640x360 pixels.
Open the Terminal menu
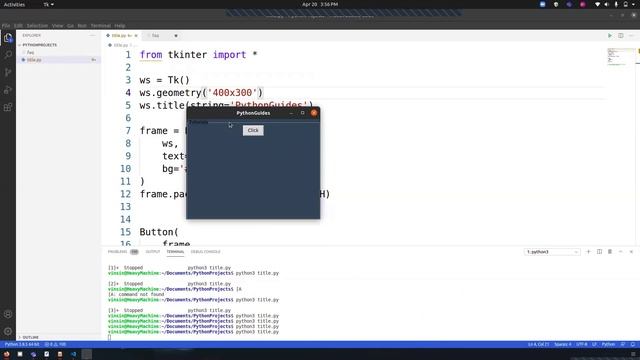[100, 26]
